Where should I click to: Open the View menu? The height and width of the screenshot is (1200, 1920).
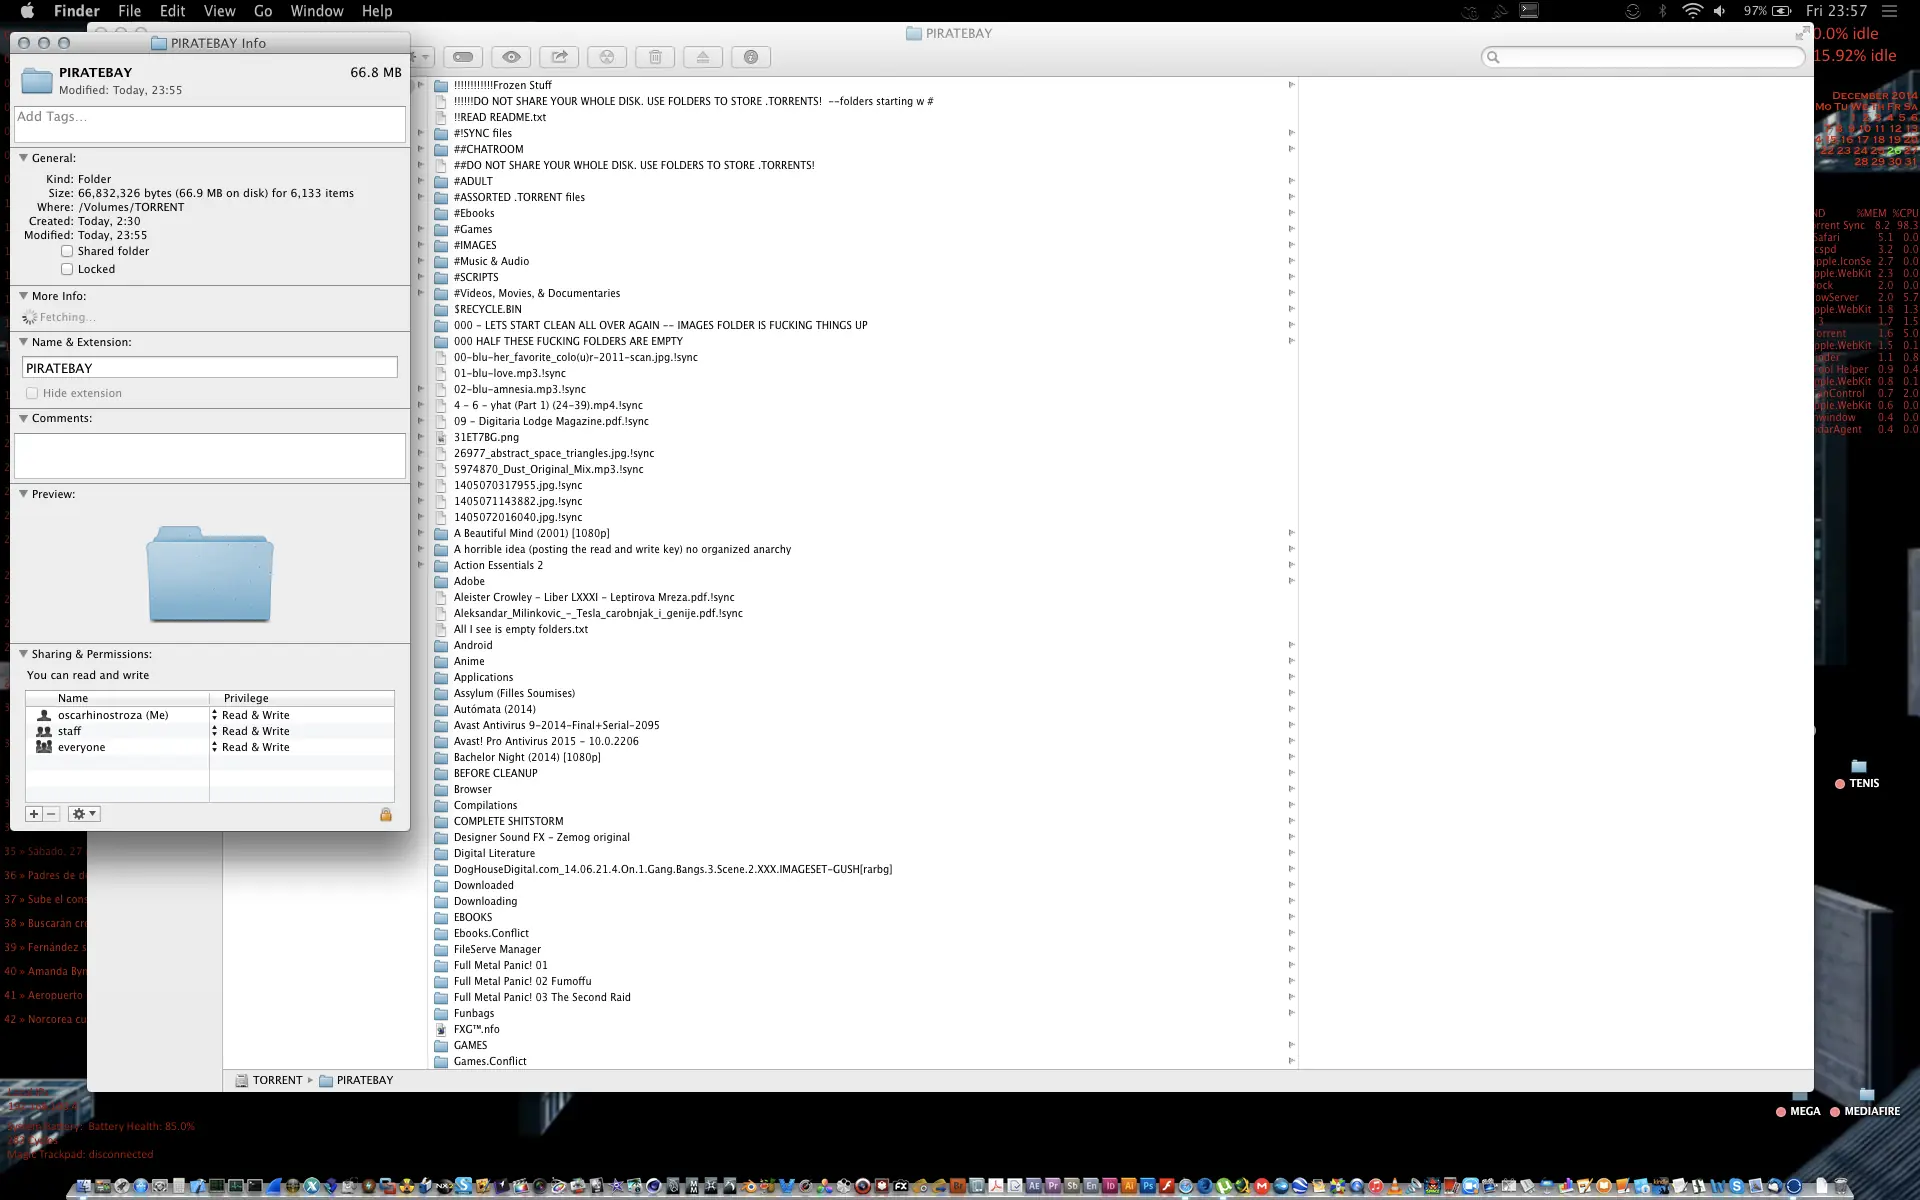219,11
